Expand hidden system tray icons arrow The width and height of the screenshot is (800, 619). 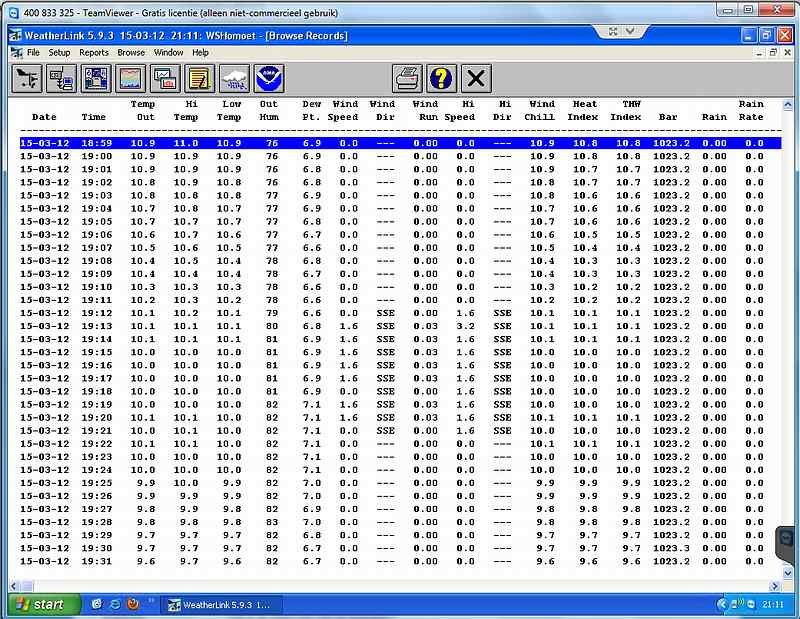click(722, 605)
